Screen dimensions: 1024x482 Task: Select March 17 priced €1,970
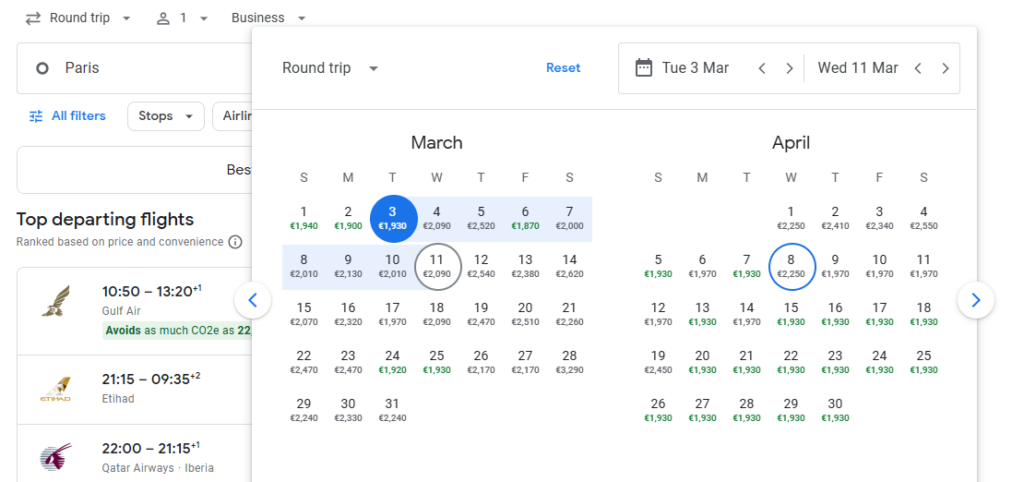click(392, 314)
